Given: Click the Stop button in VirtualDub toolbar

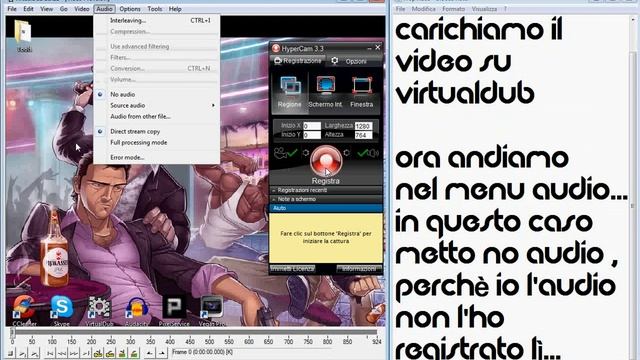Looking at the screenshot, I should pos(11,353).
